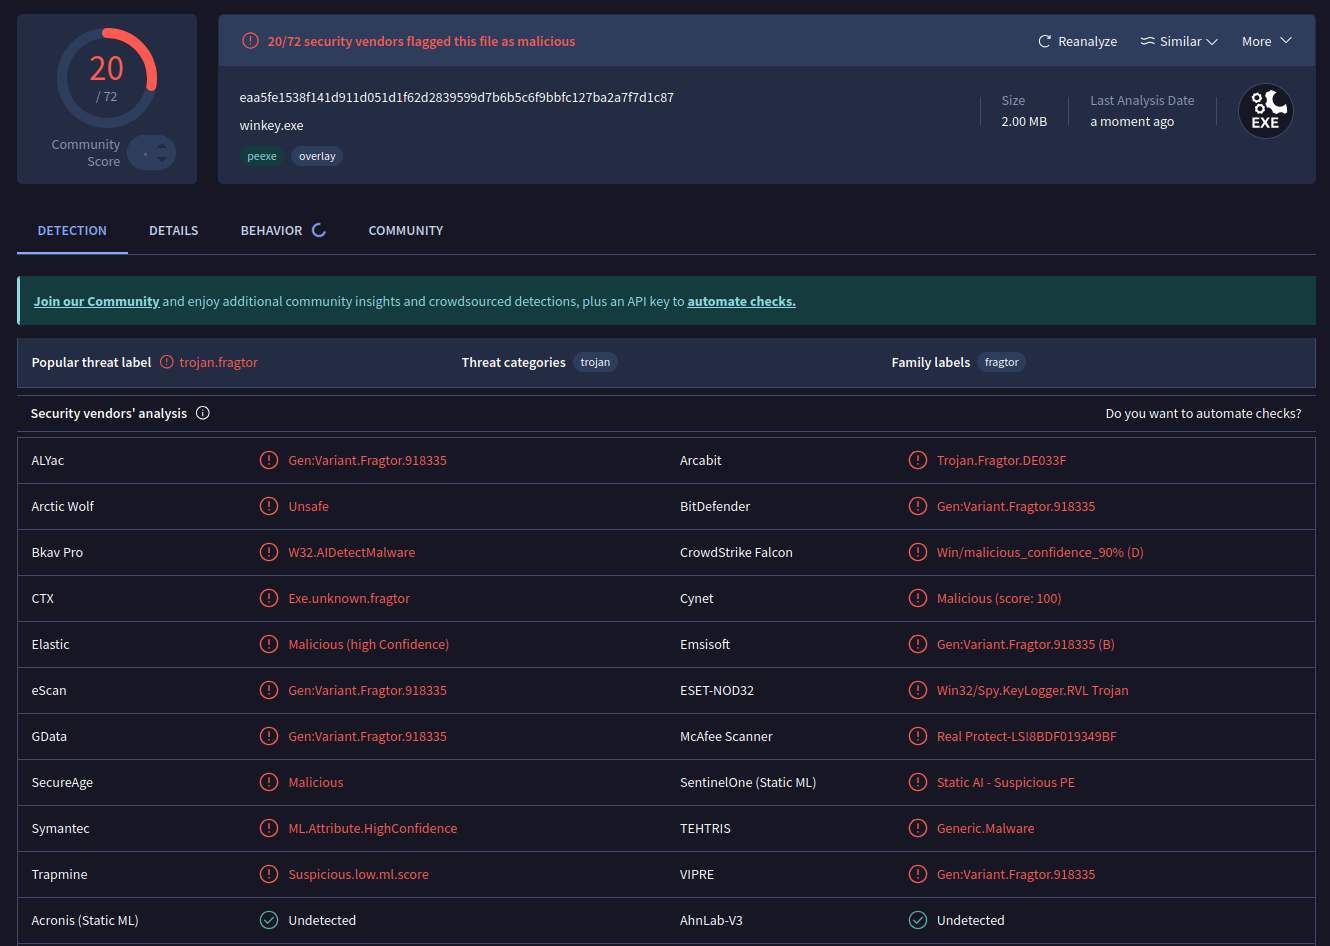Screen dimensions: 1330x946
Task: Follow the Join our Community link
Action: click(96, 301)
